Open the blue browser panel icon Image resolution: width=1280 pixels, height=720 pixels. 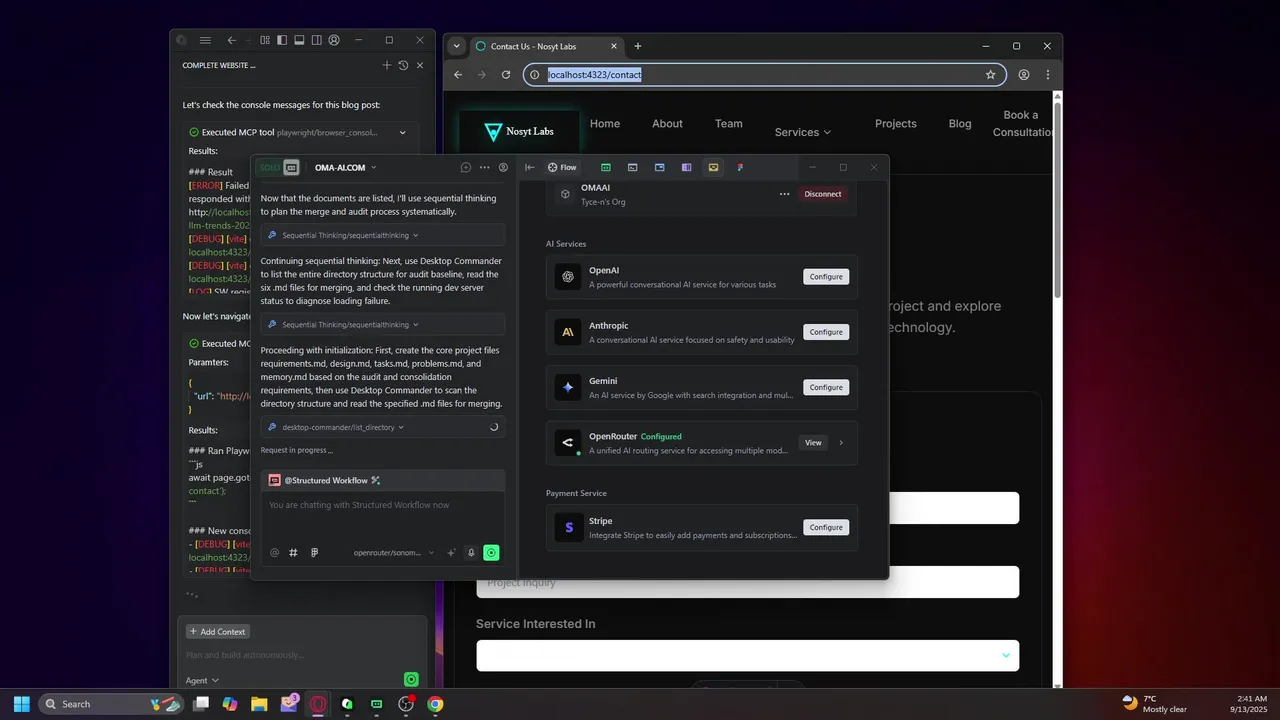click(660, 168)
